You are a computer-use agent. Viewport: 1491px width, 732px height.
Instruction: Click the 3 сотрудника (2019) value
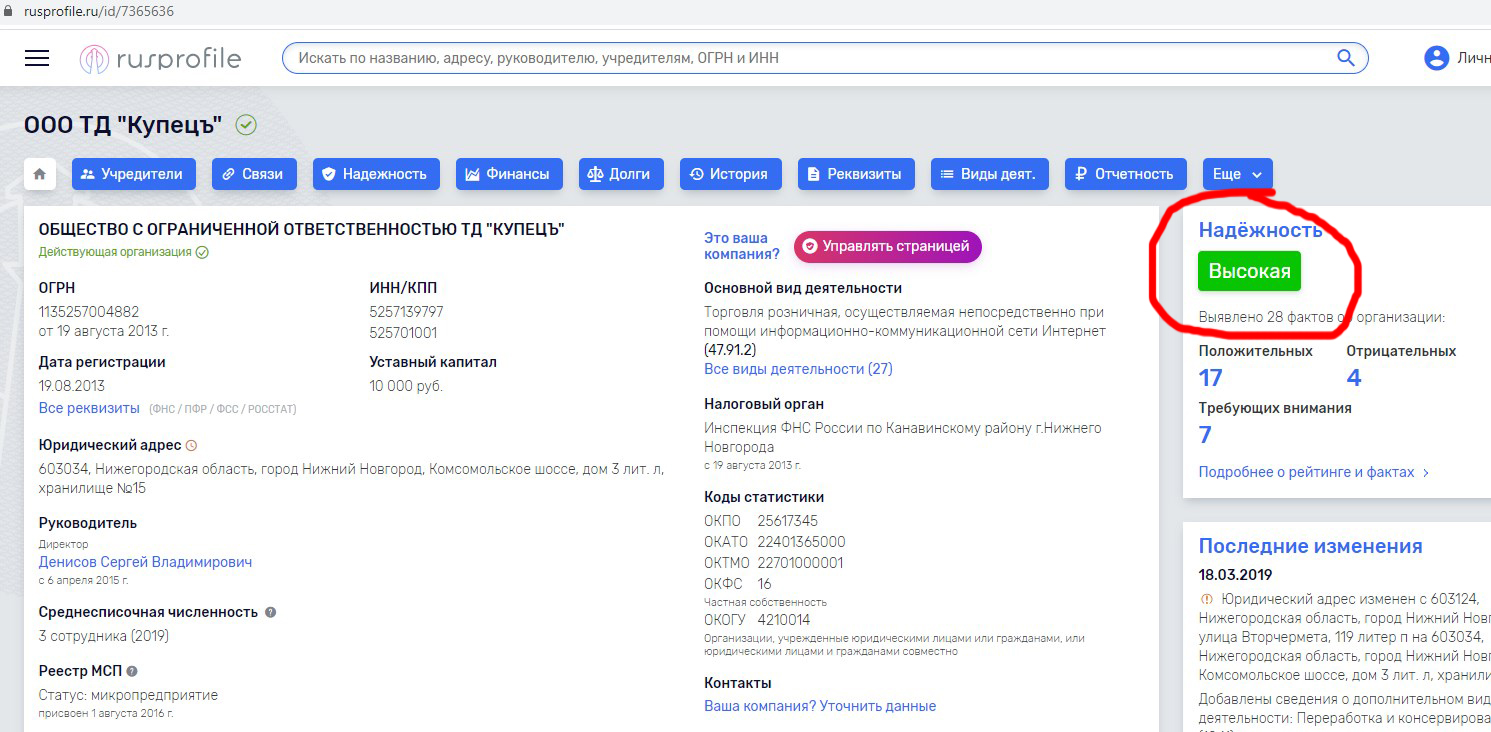tap(104, 636)
